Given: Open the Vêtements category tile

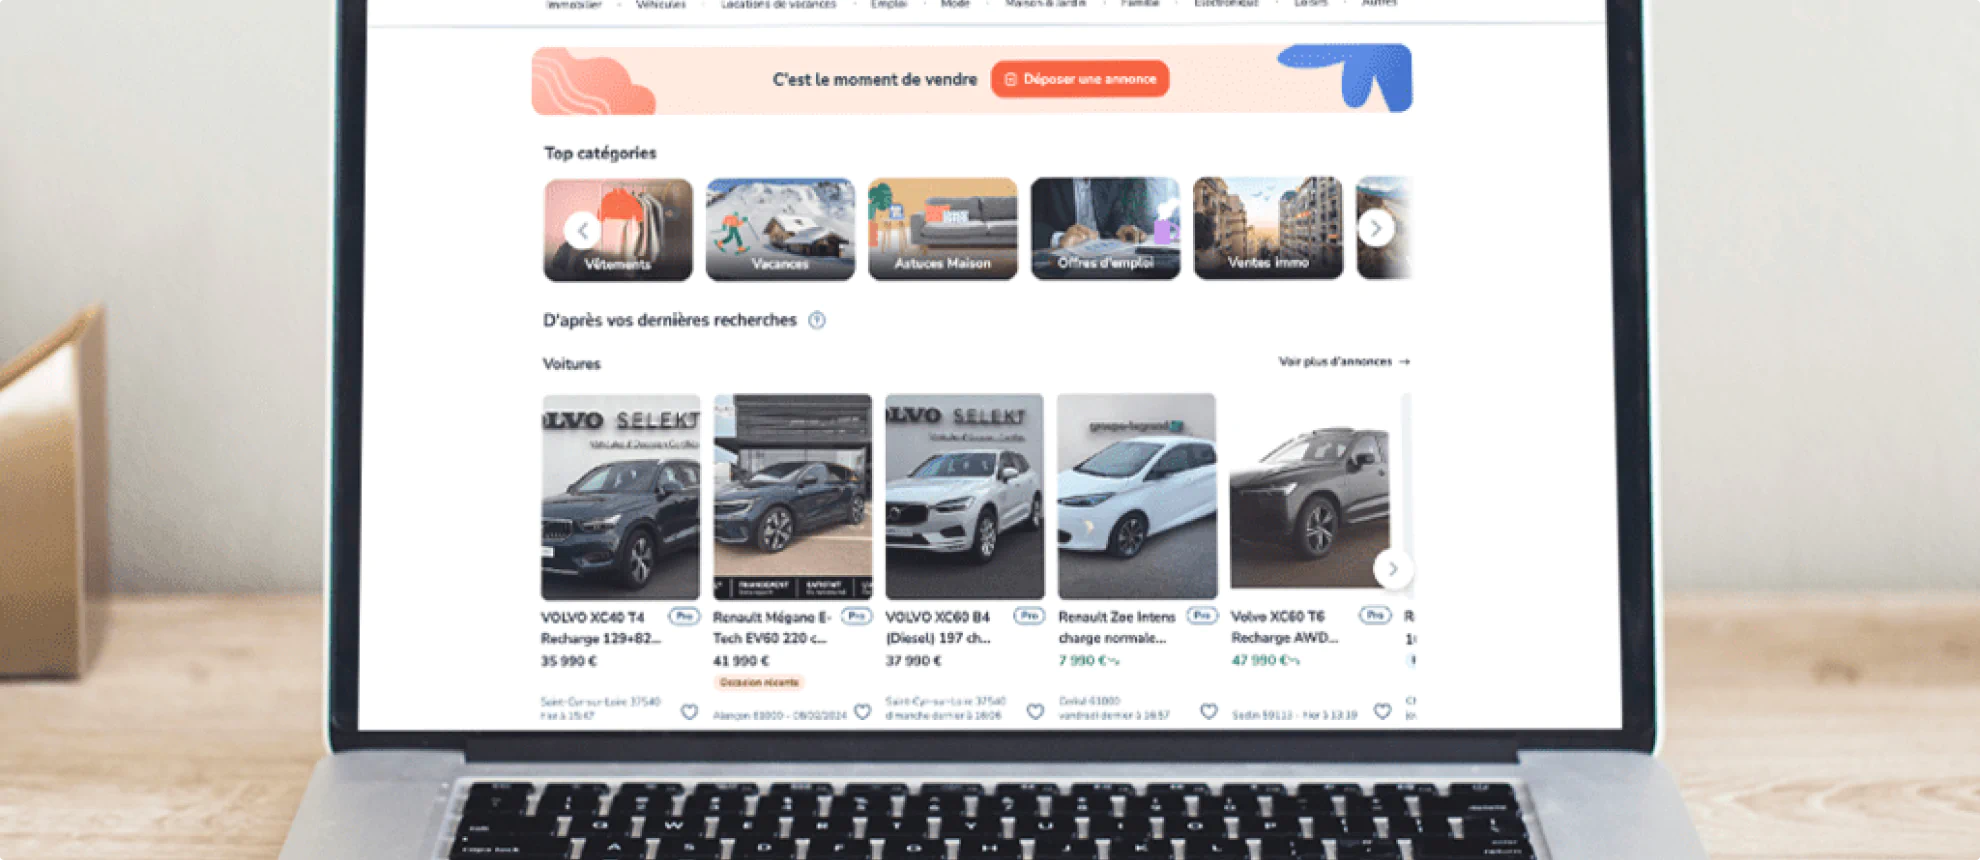Looking at the screenshot, I should click(618, 230).
